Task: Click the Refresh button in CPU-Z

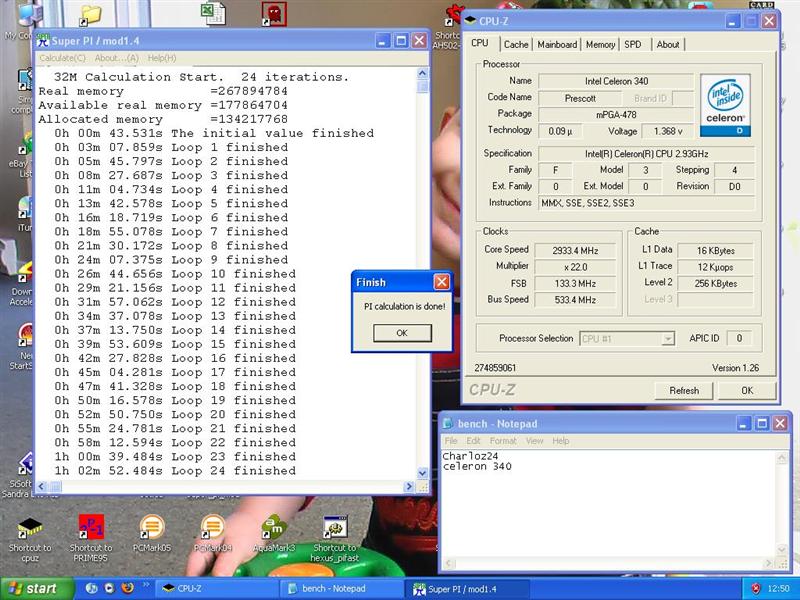Action: point(684,390)
